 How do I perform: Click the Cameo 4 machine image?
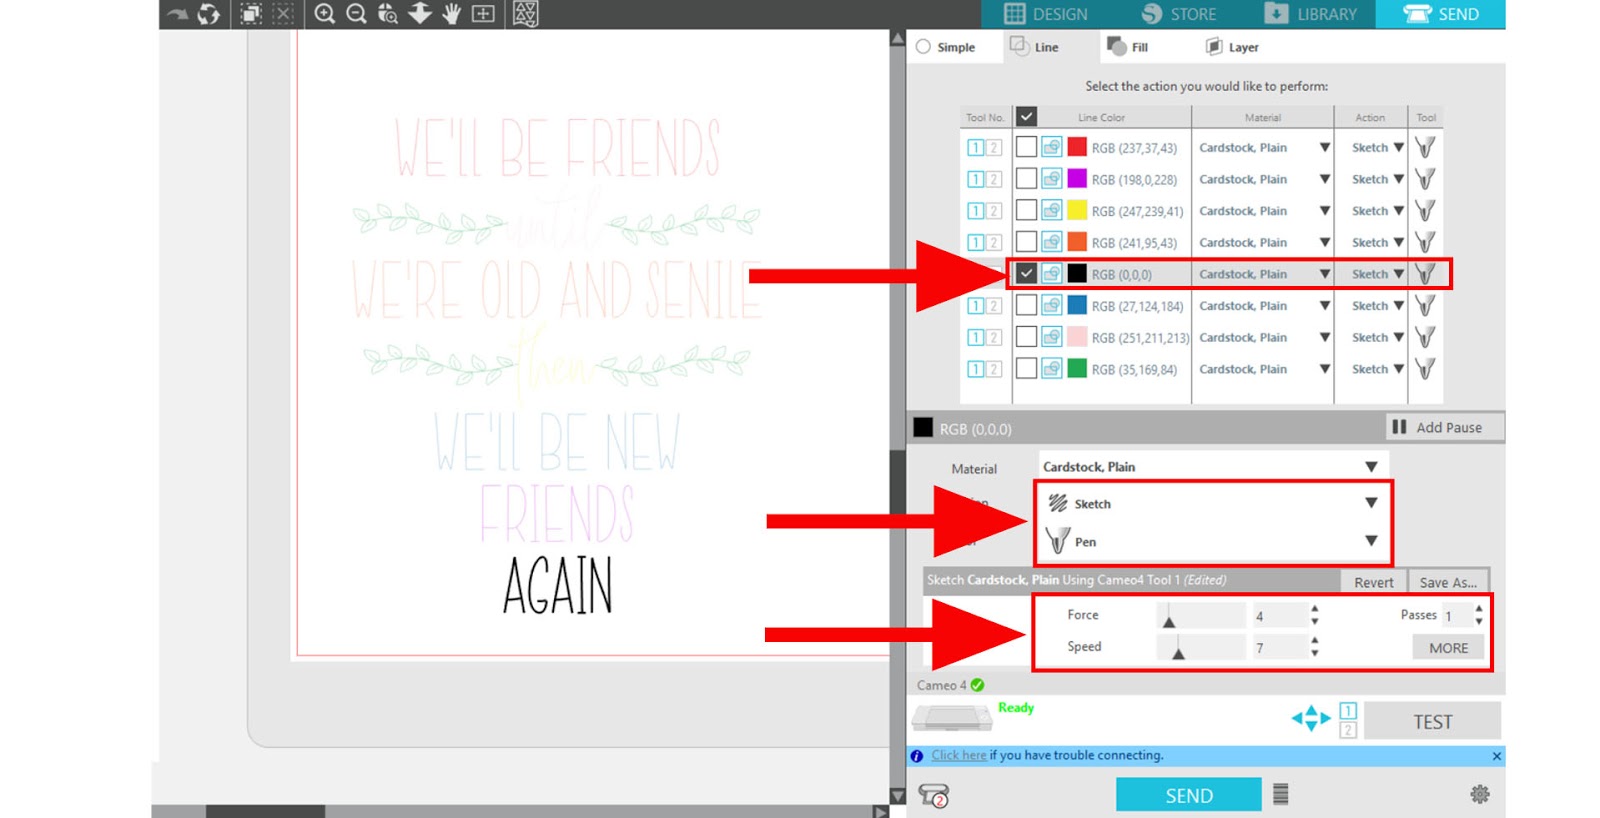pyautogui.click(x=951, y=717)
